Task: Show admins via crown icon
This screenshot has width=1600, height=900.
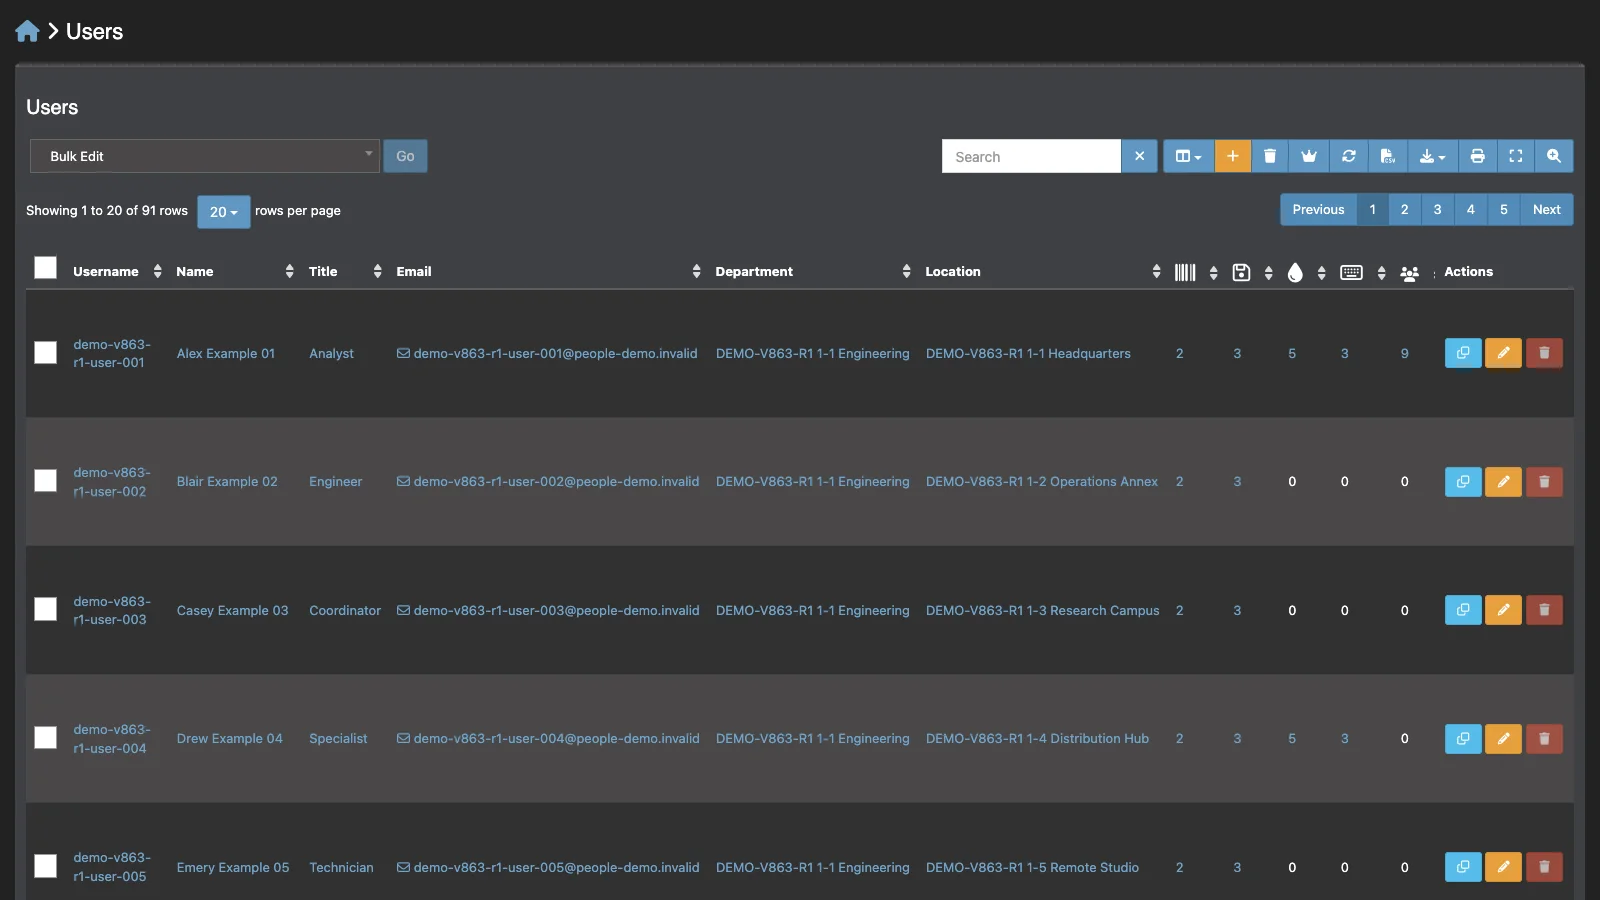Action: tap(1308, 156)
